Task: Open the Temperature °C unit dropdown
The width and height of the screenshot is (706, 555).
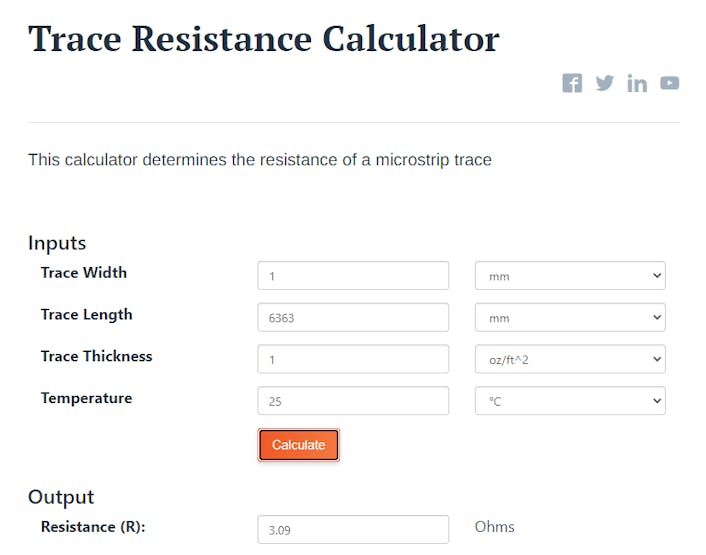Action: point(570,401)
